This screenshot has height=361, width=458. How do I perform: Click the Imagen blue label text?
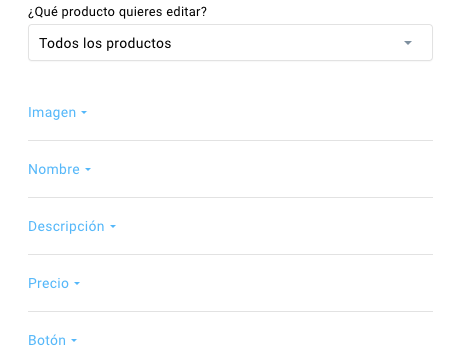[52, 113]
